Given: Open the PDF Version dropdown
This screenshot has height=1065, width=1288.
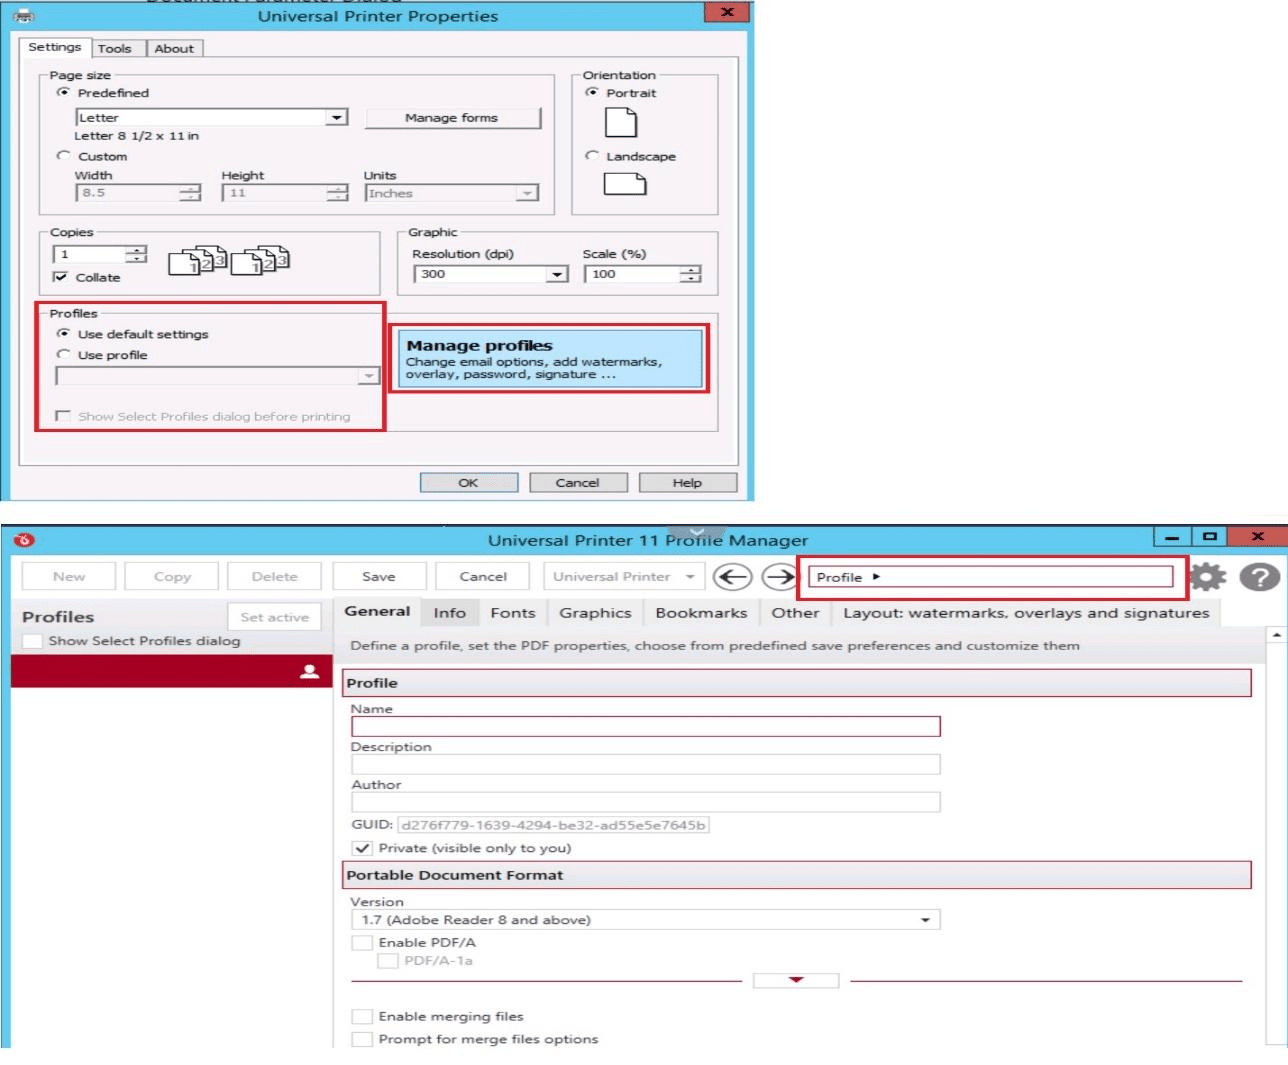Looking at the screenshot, I should click(925, 920).
